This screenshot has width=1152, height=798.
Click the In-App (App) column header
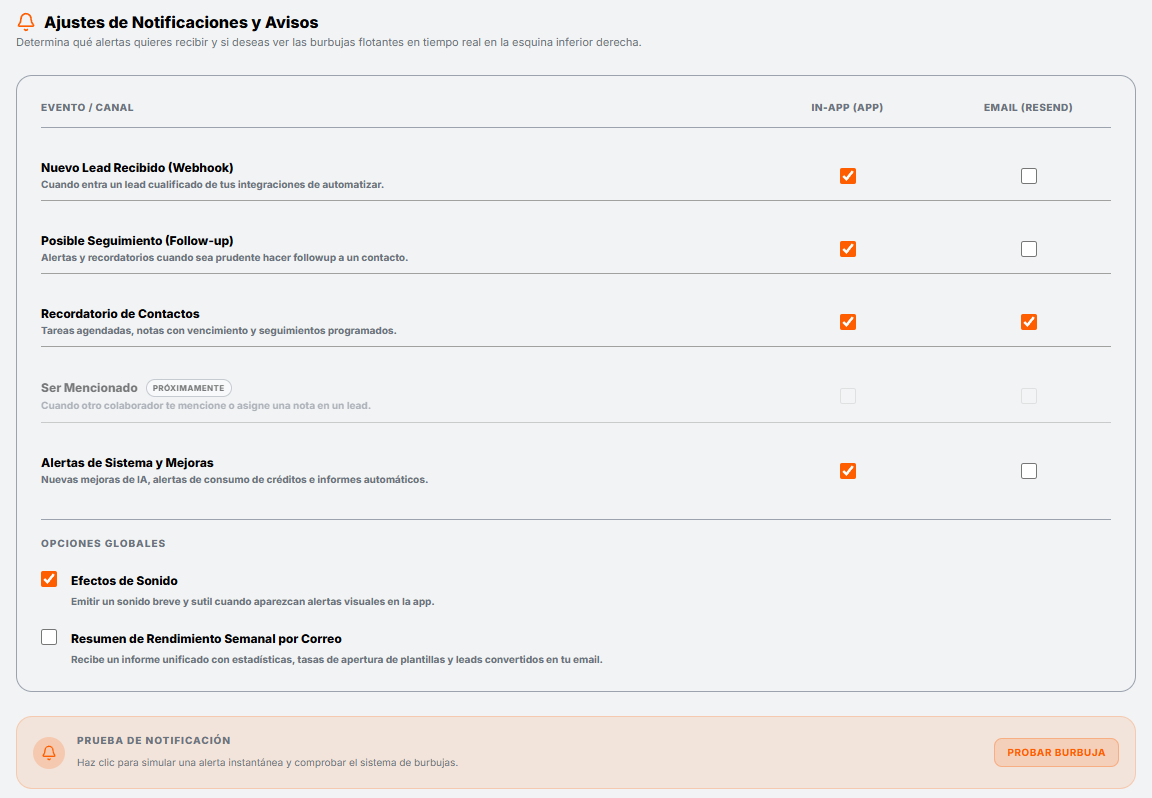click(x=847, y=107)
